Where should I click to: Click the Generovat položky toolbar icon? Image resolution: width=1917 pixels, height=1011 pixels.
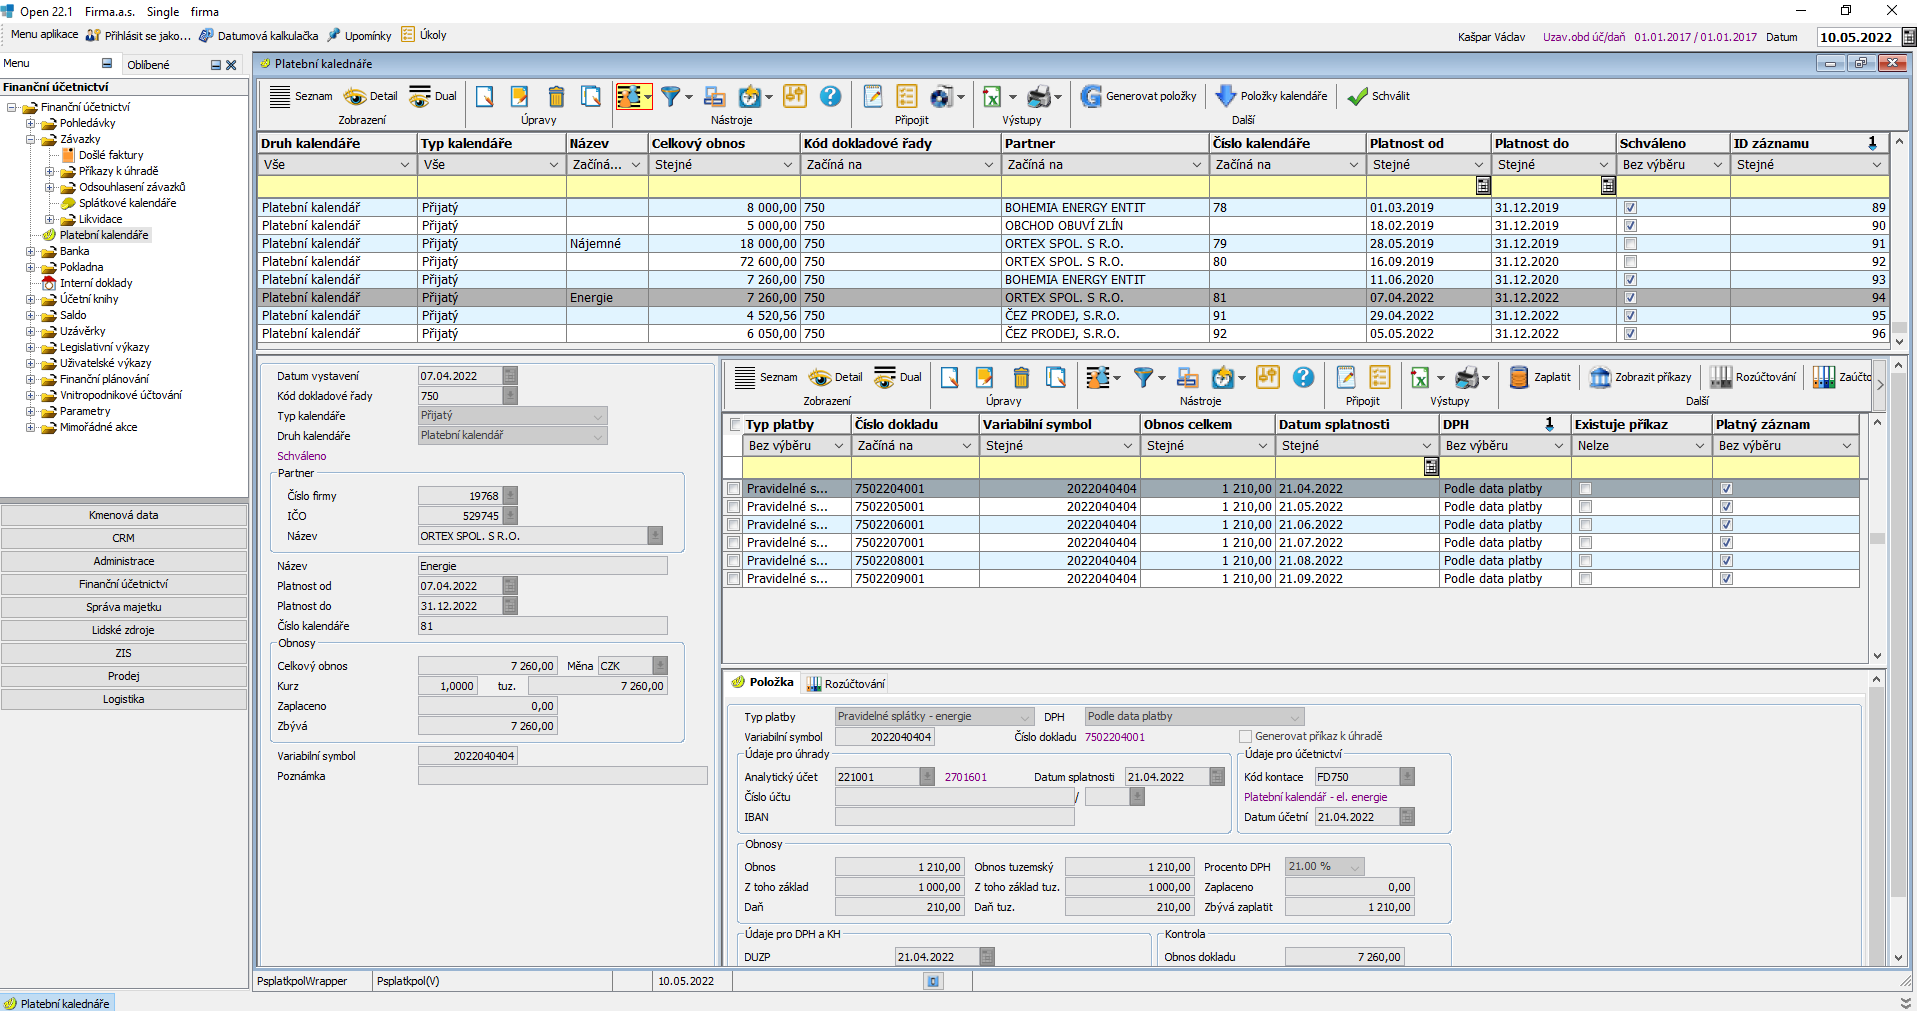(x=1091, y=96)
